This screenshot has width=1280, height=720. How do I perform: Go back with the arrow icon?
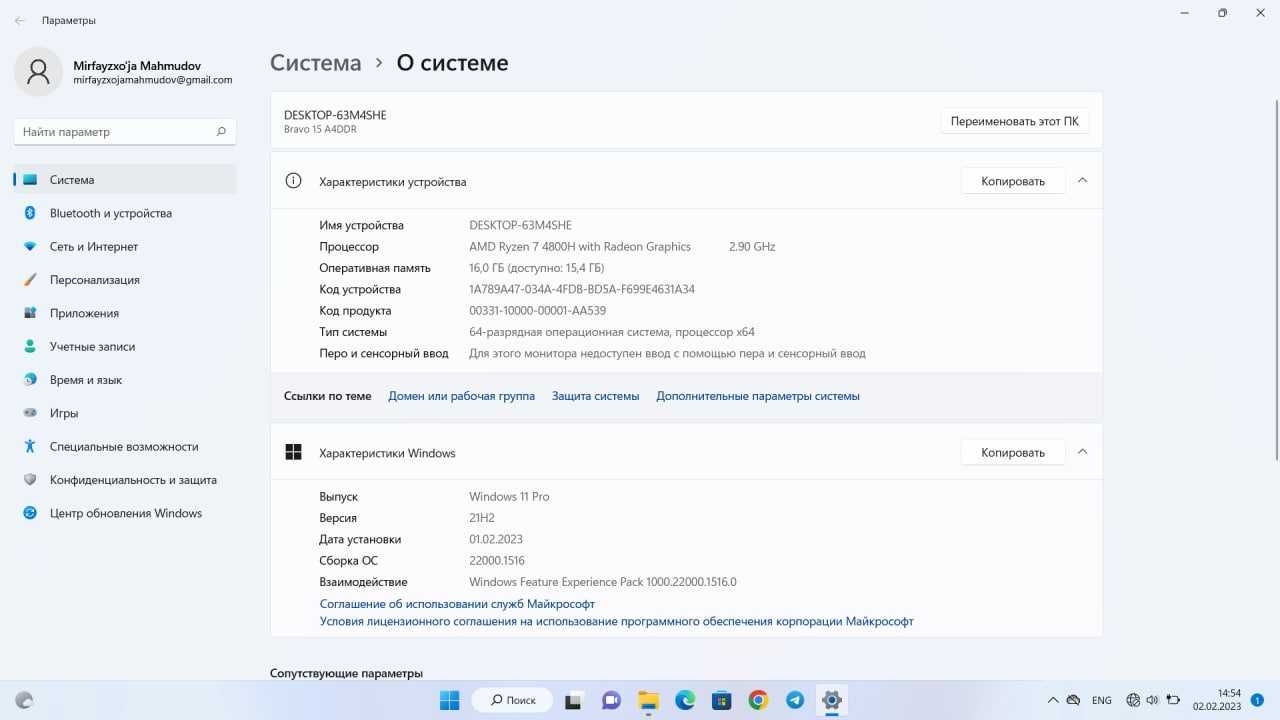[x=20, y=20]
